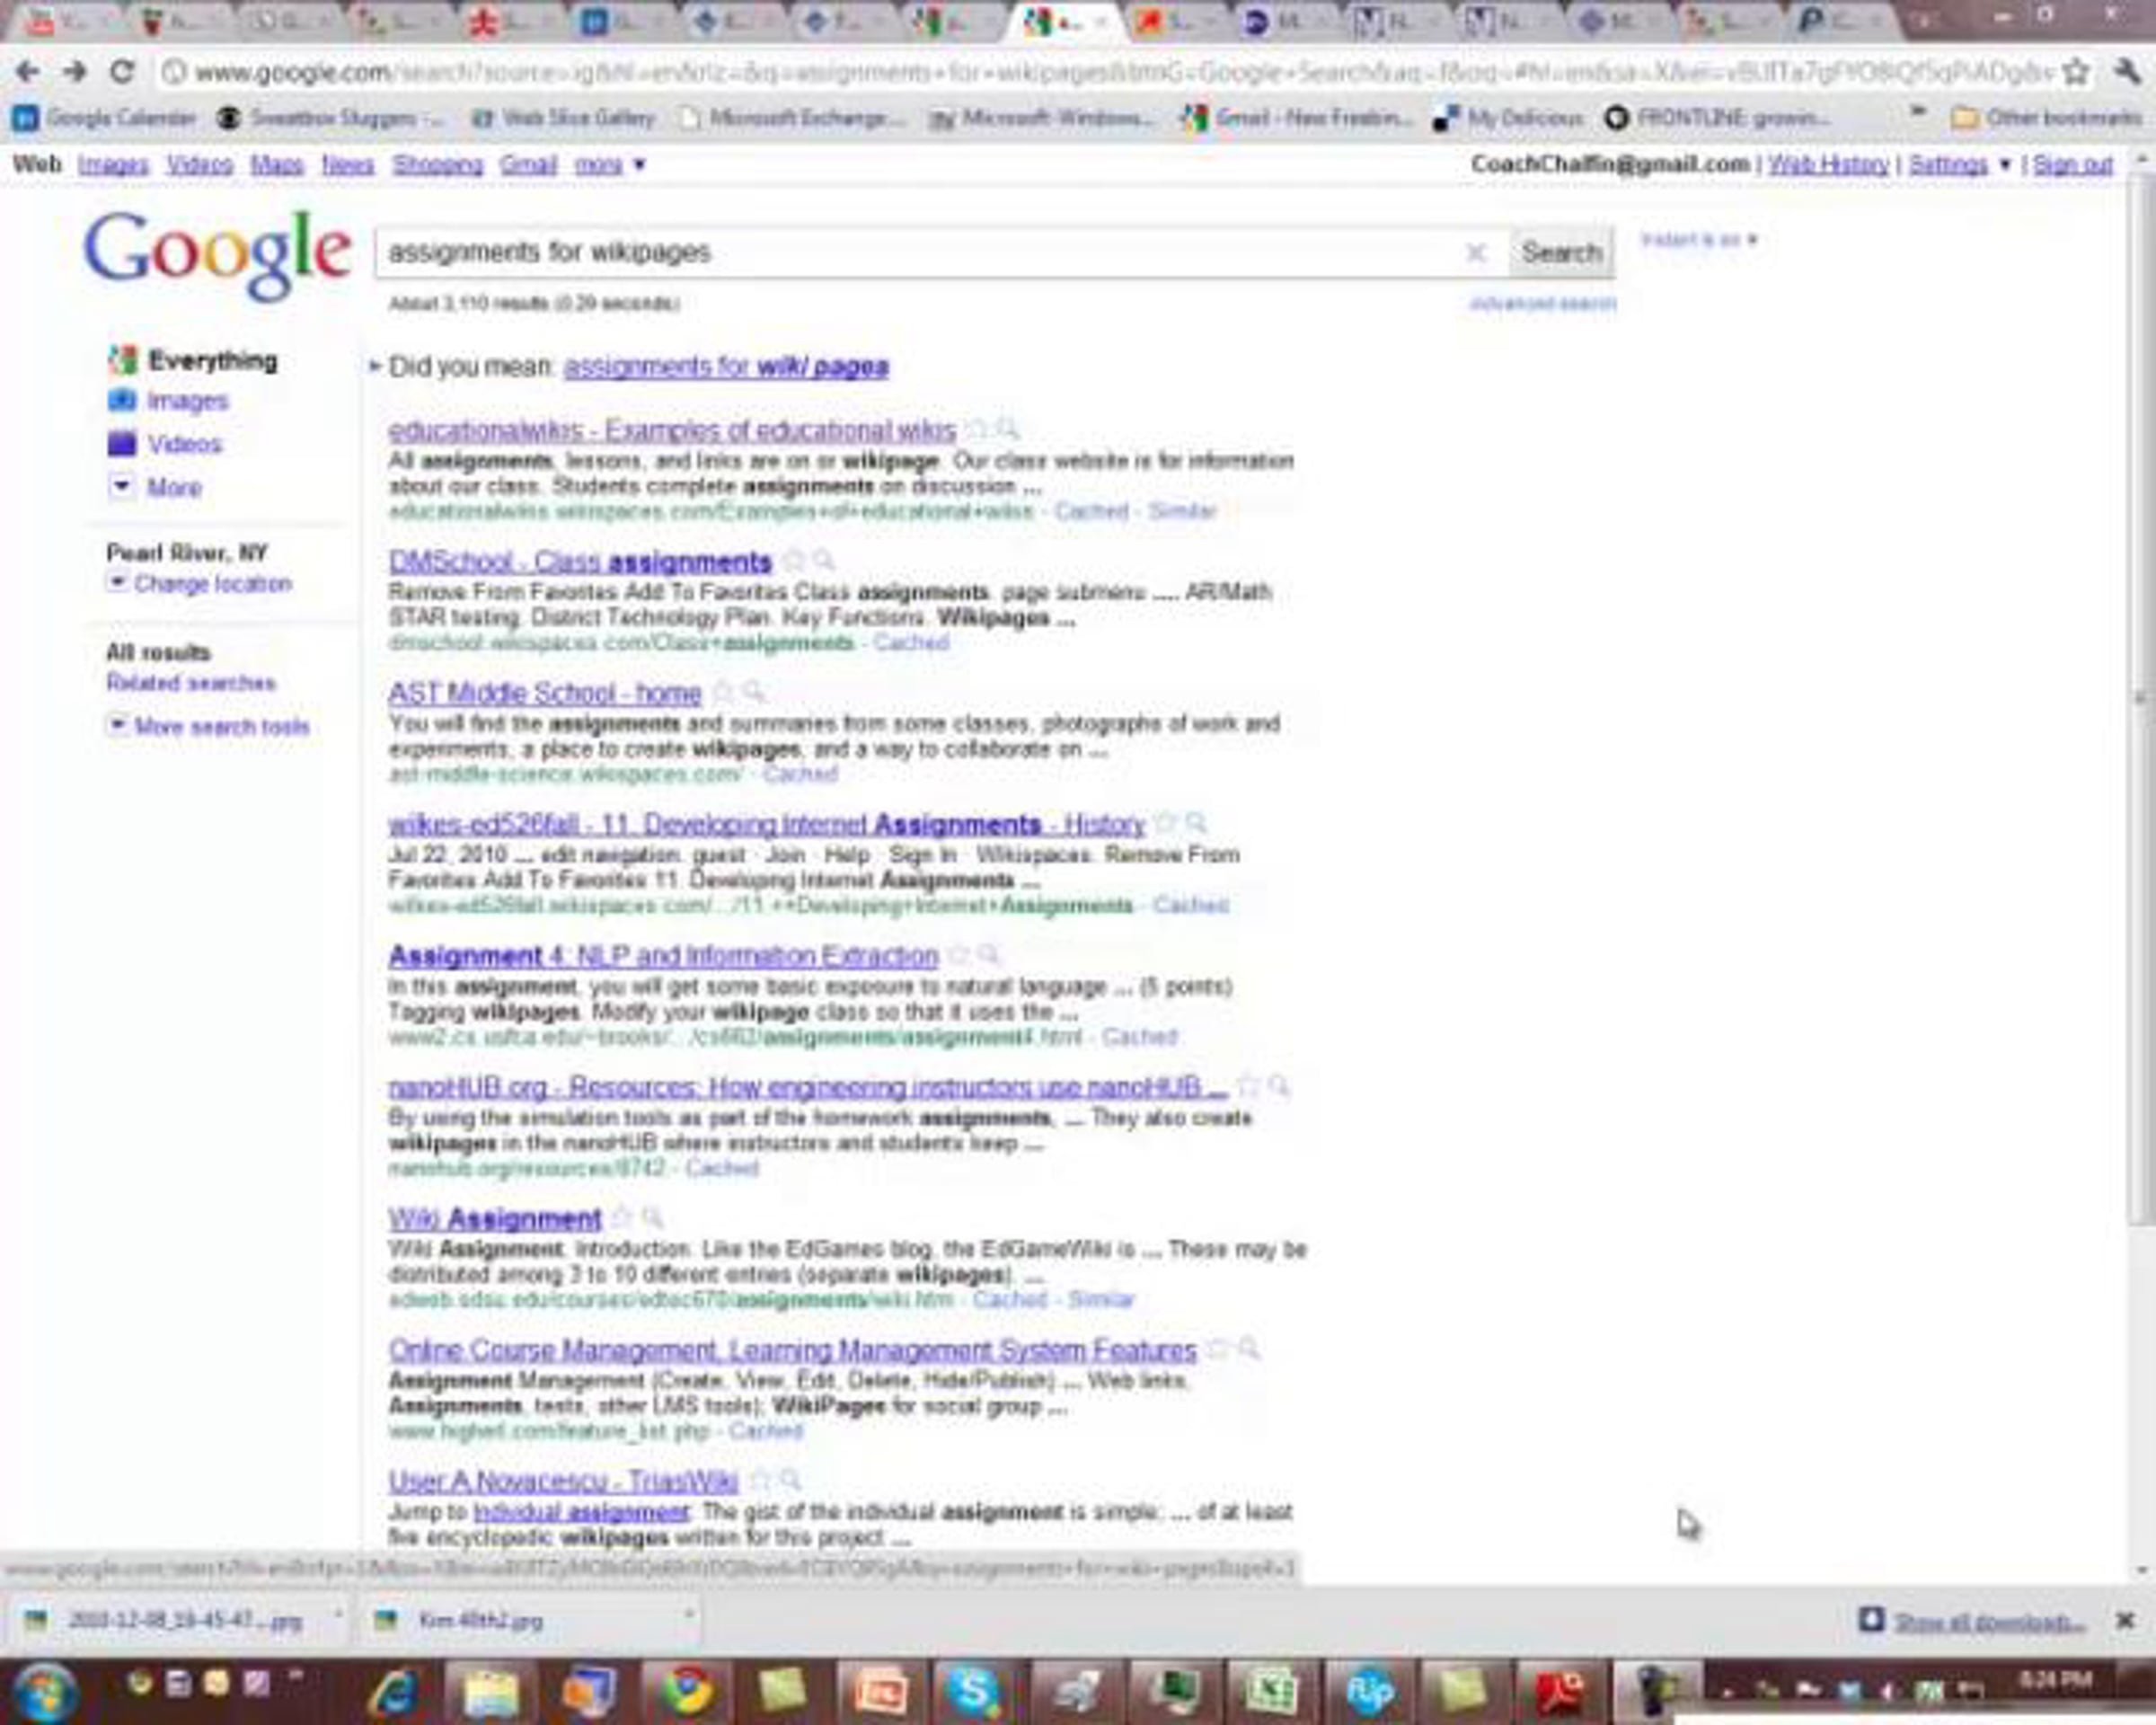The image size is (2156, 1725).
Task: Star the Wiki Assignment result
Action: pyautogui.click(x=622, y=1218)
